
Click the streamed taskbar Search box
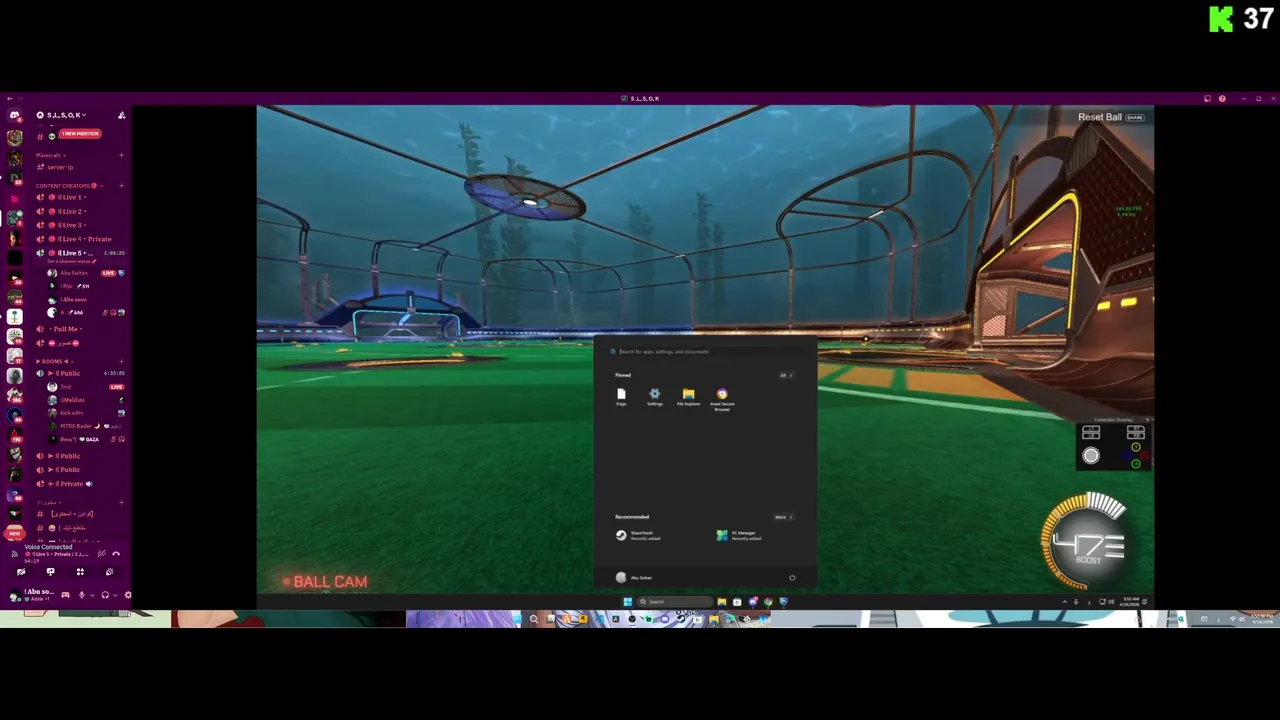point(675,602)
